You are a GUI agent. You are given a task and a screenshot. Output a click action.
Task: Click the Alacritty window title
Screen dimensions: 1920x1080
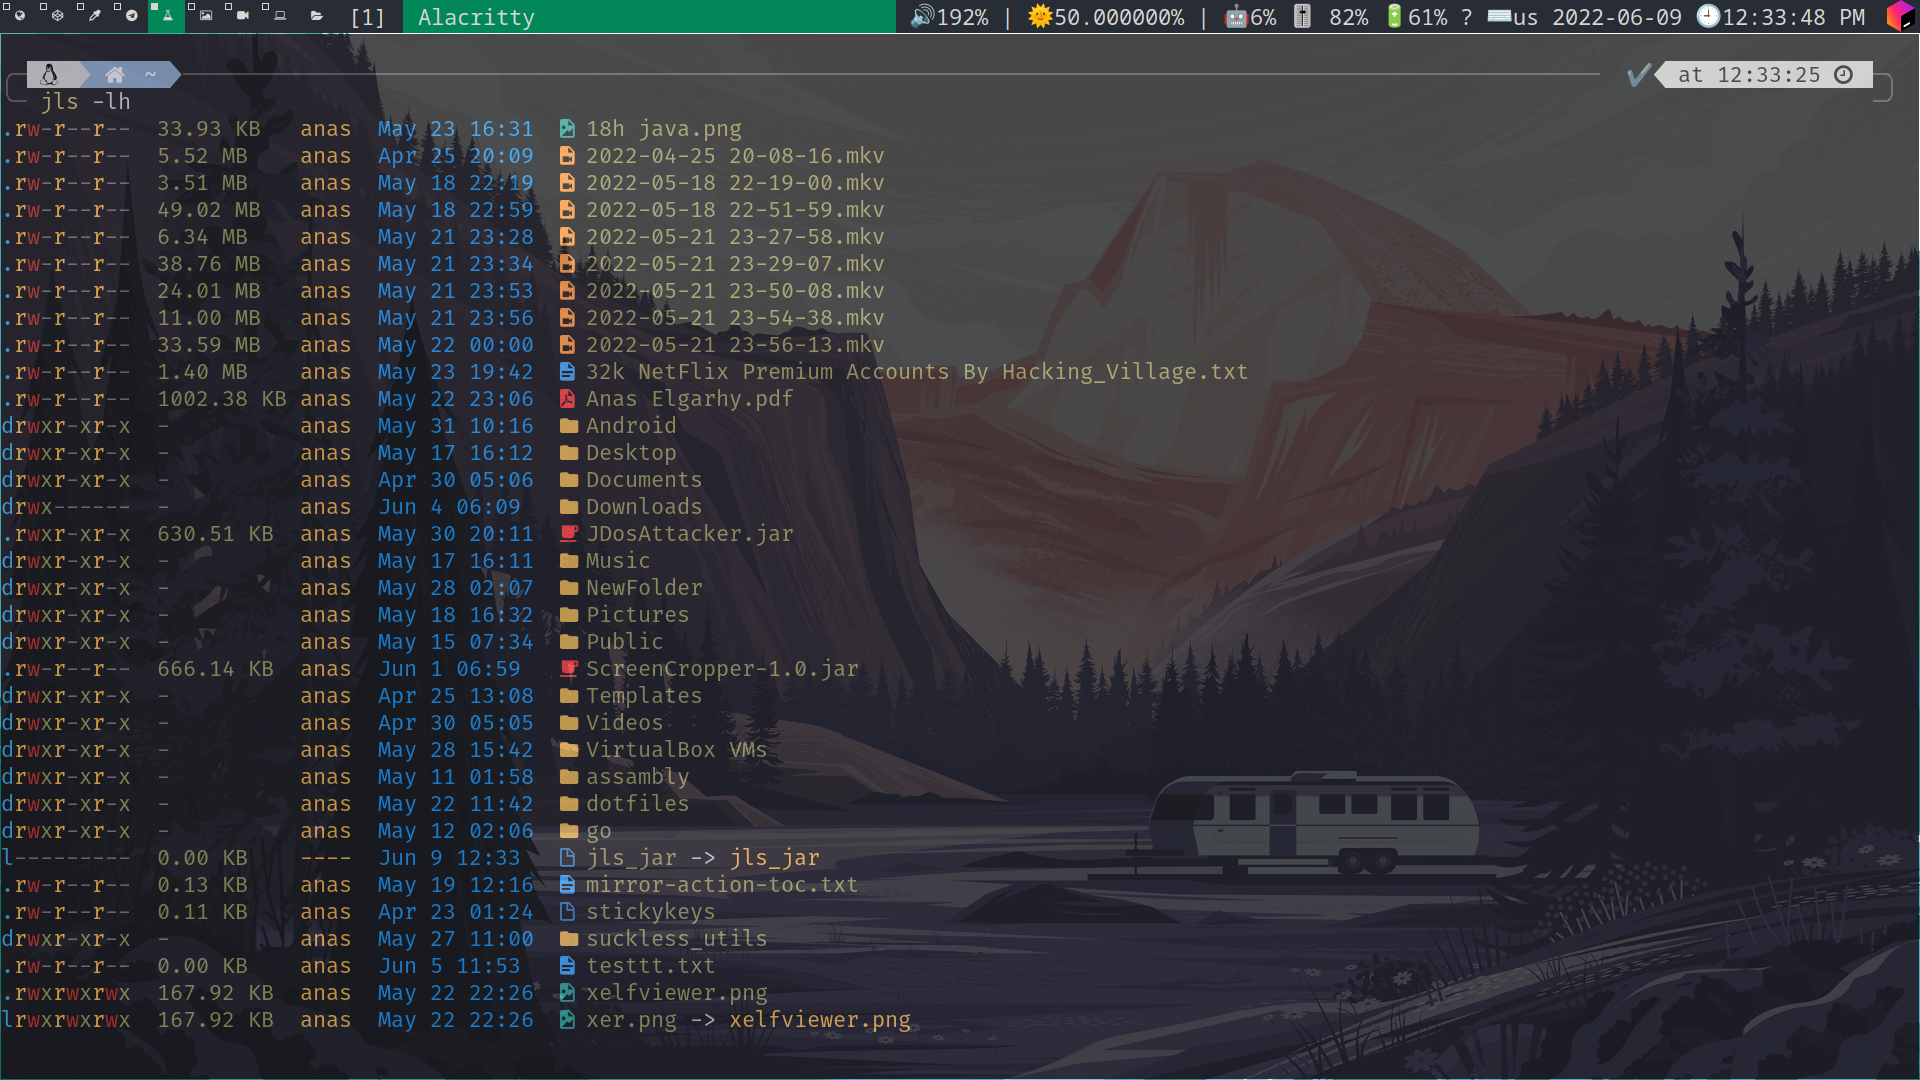476,17
